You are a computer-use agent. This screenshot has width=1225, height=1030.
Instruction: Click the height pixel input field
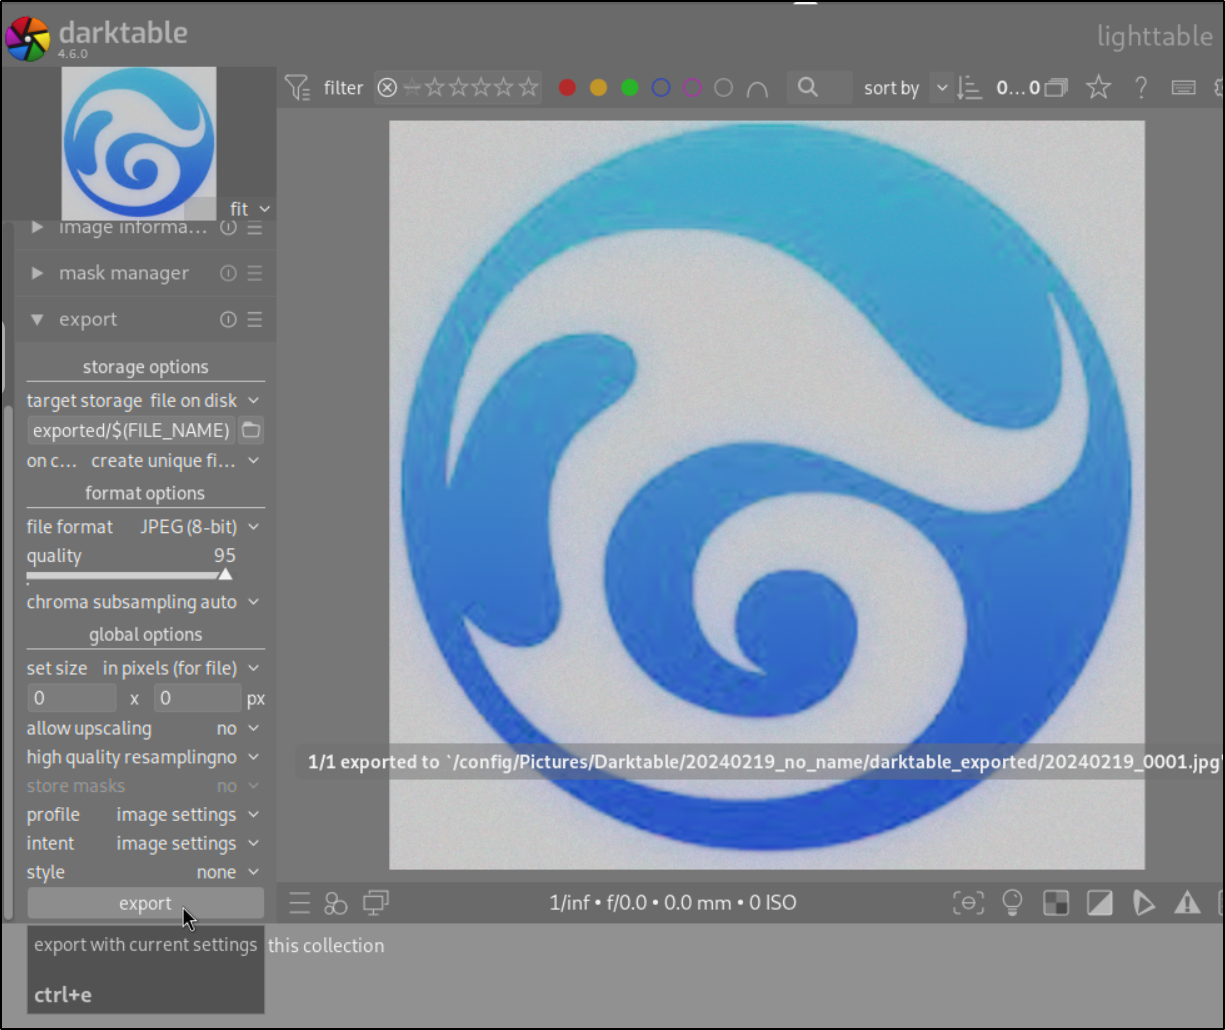point(198,698)
